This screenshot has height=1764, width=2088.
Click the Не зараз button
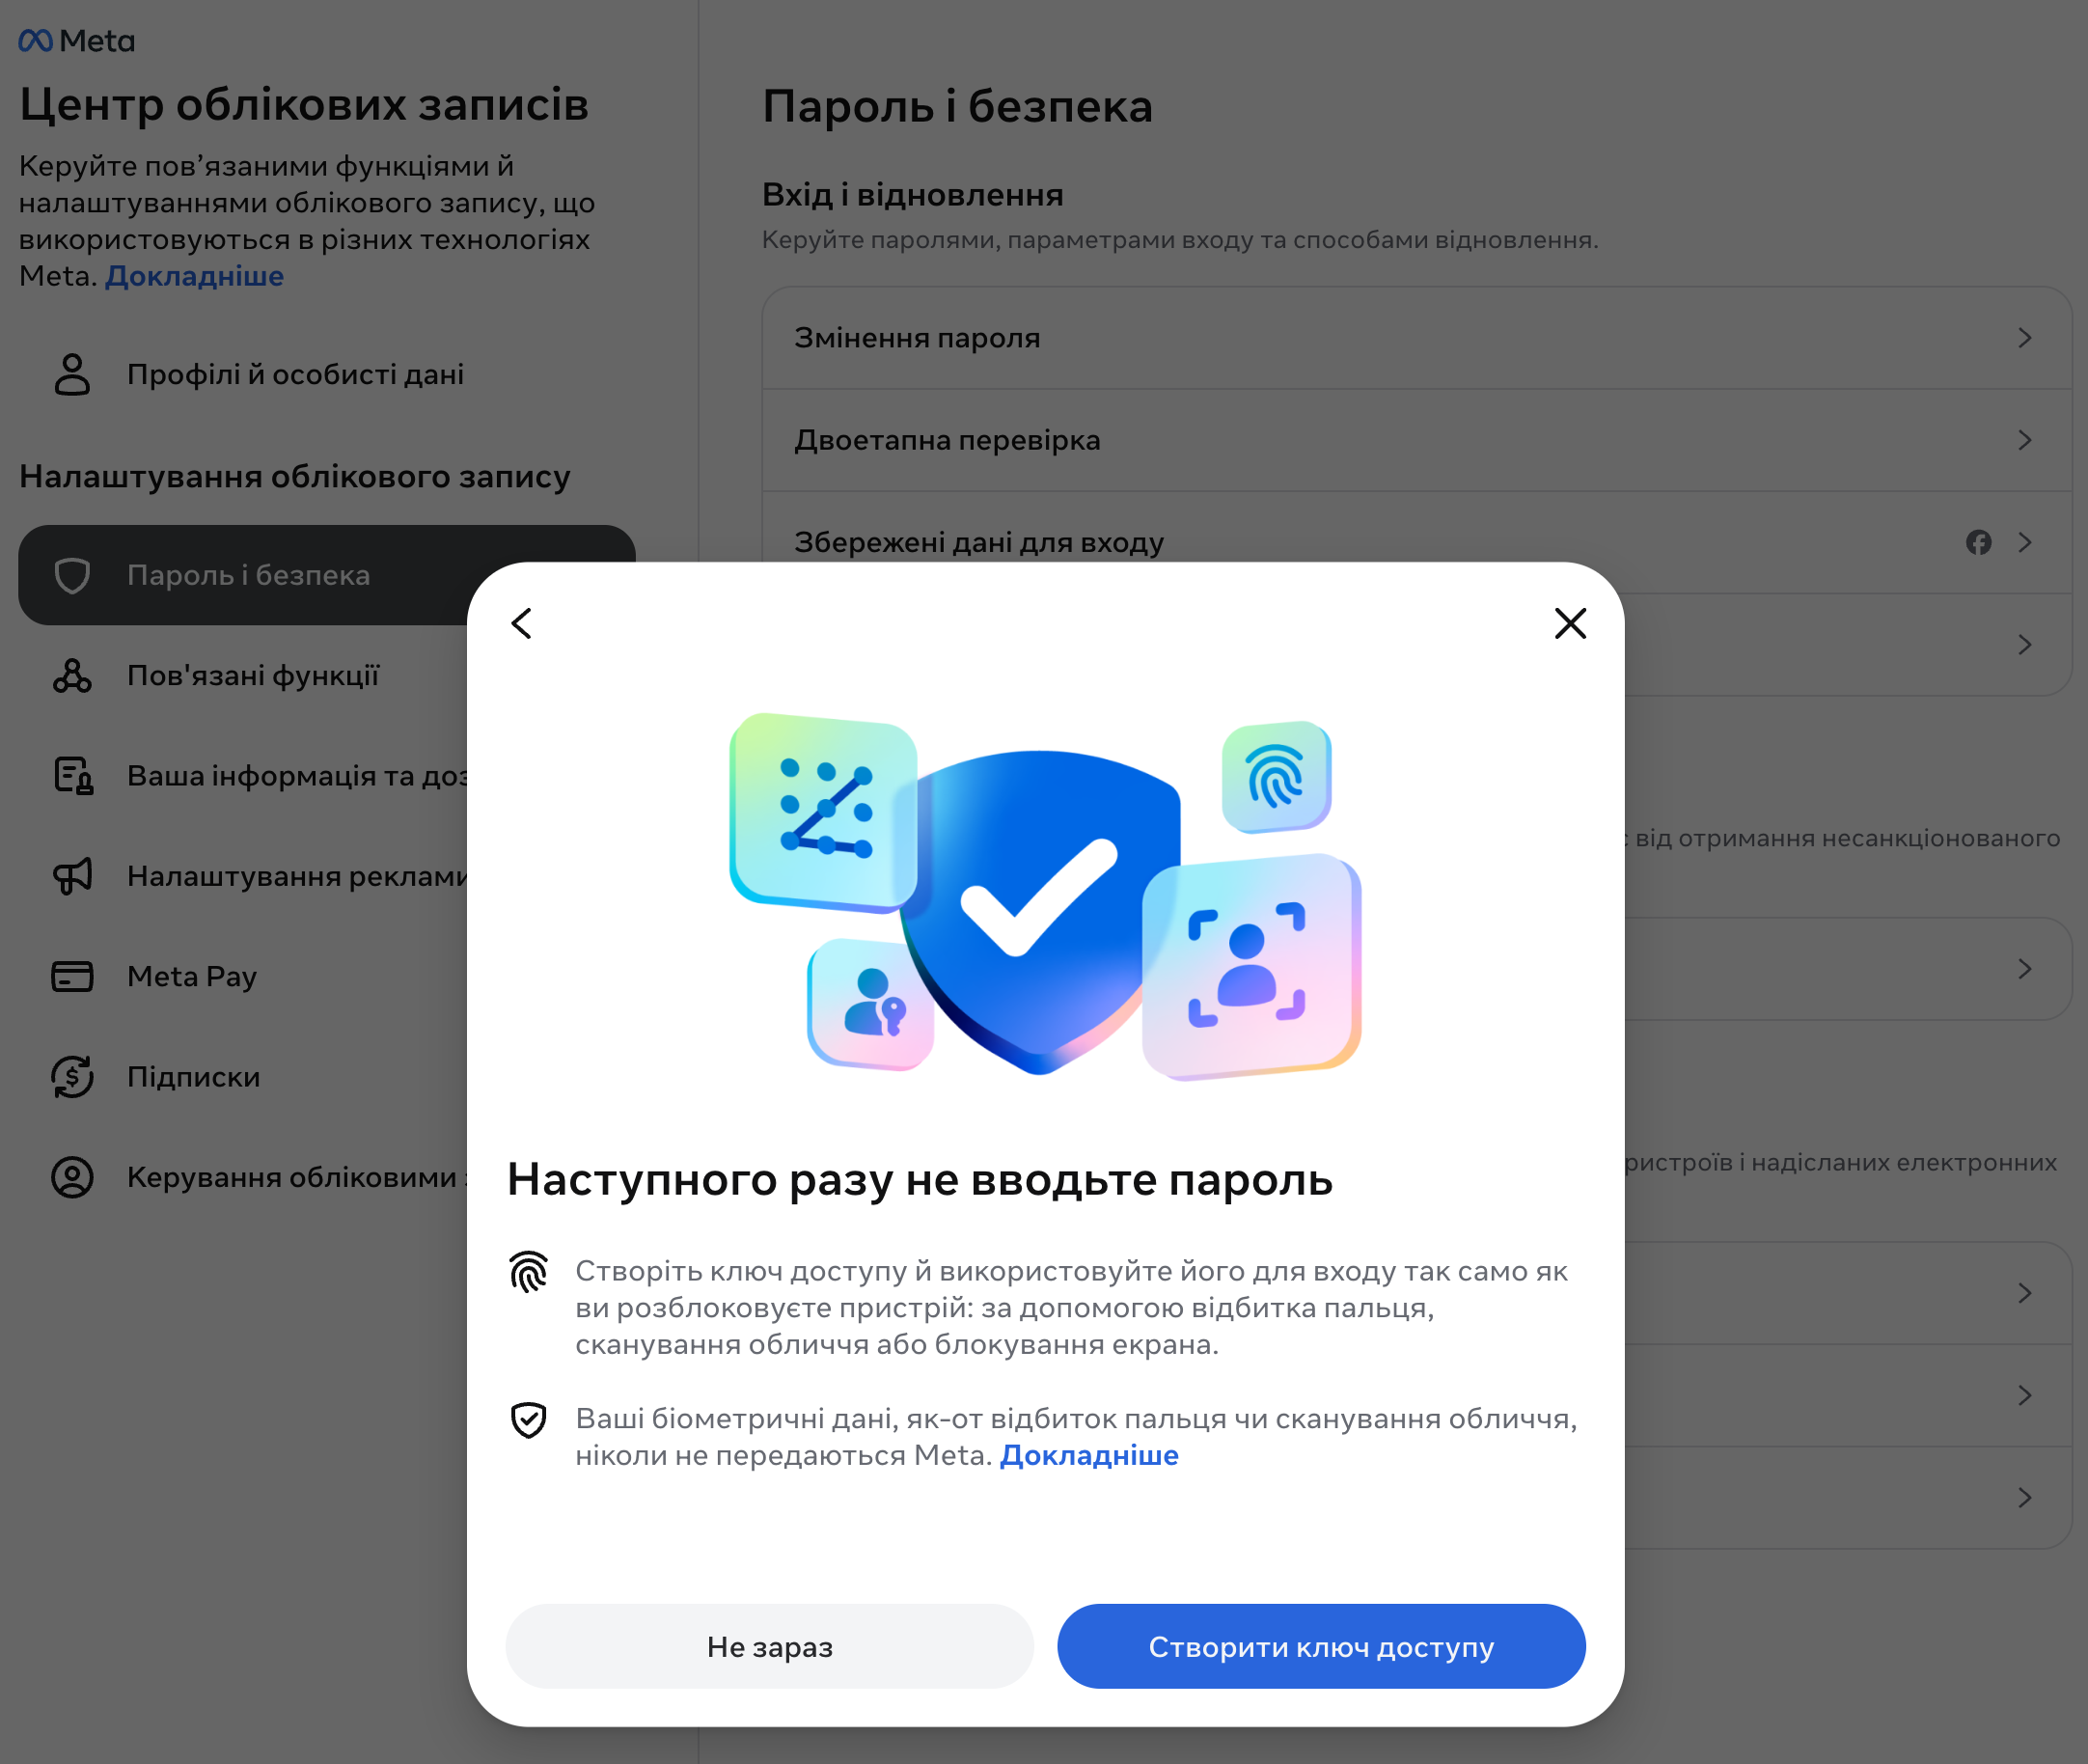769,1646
